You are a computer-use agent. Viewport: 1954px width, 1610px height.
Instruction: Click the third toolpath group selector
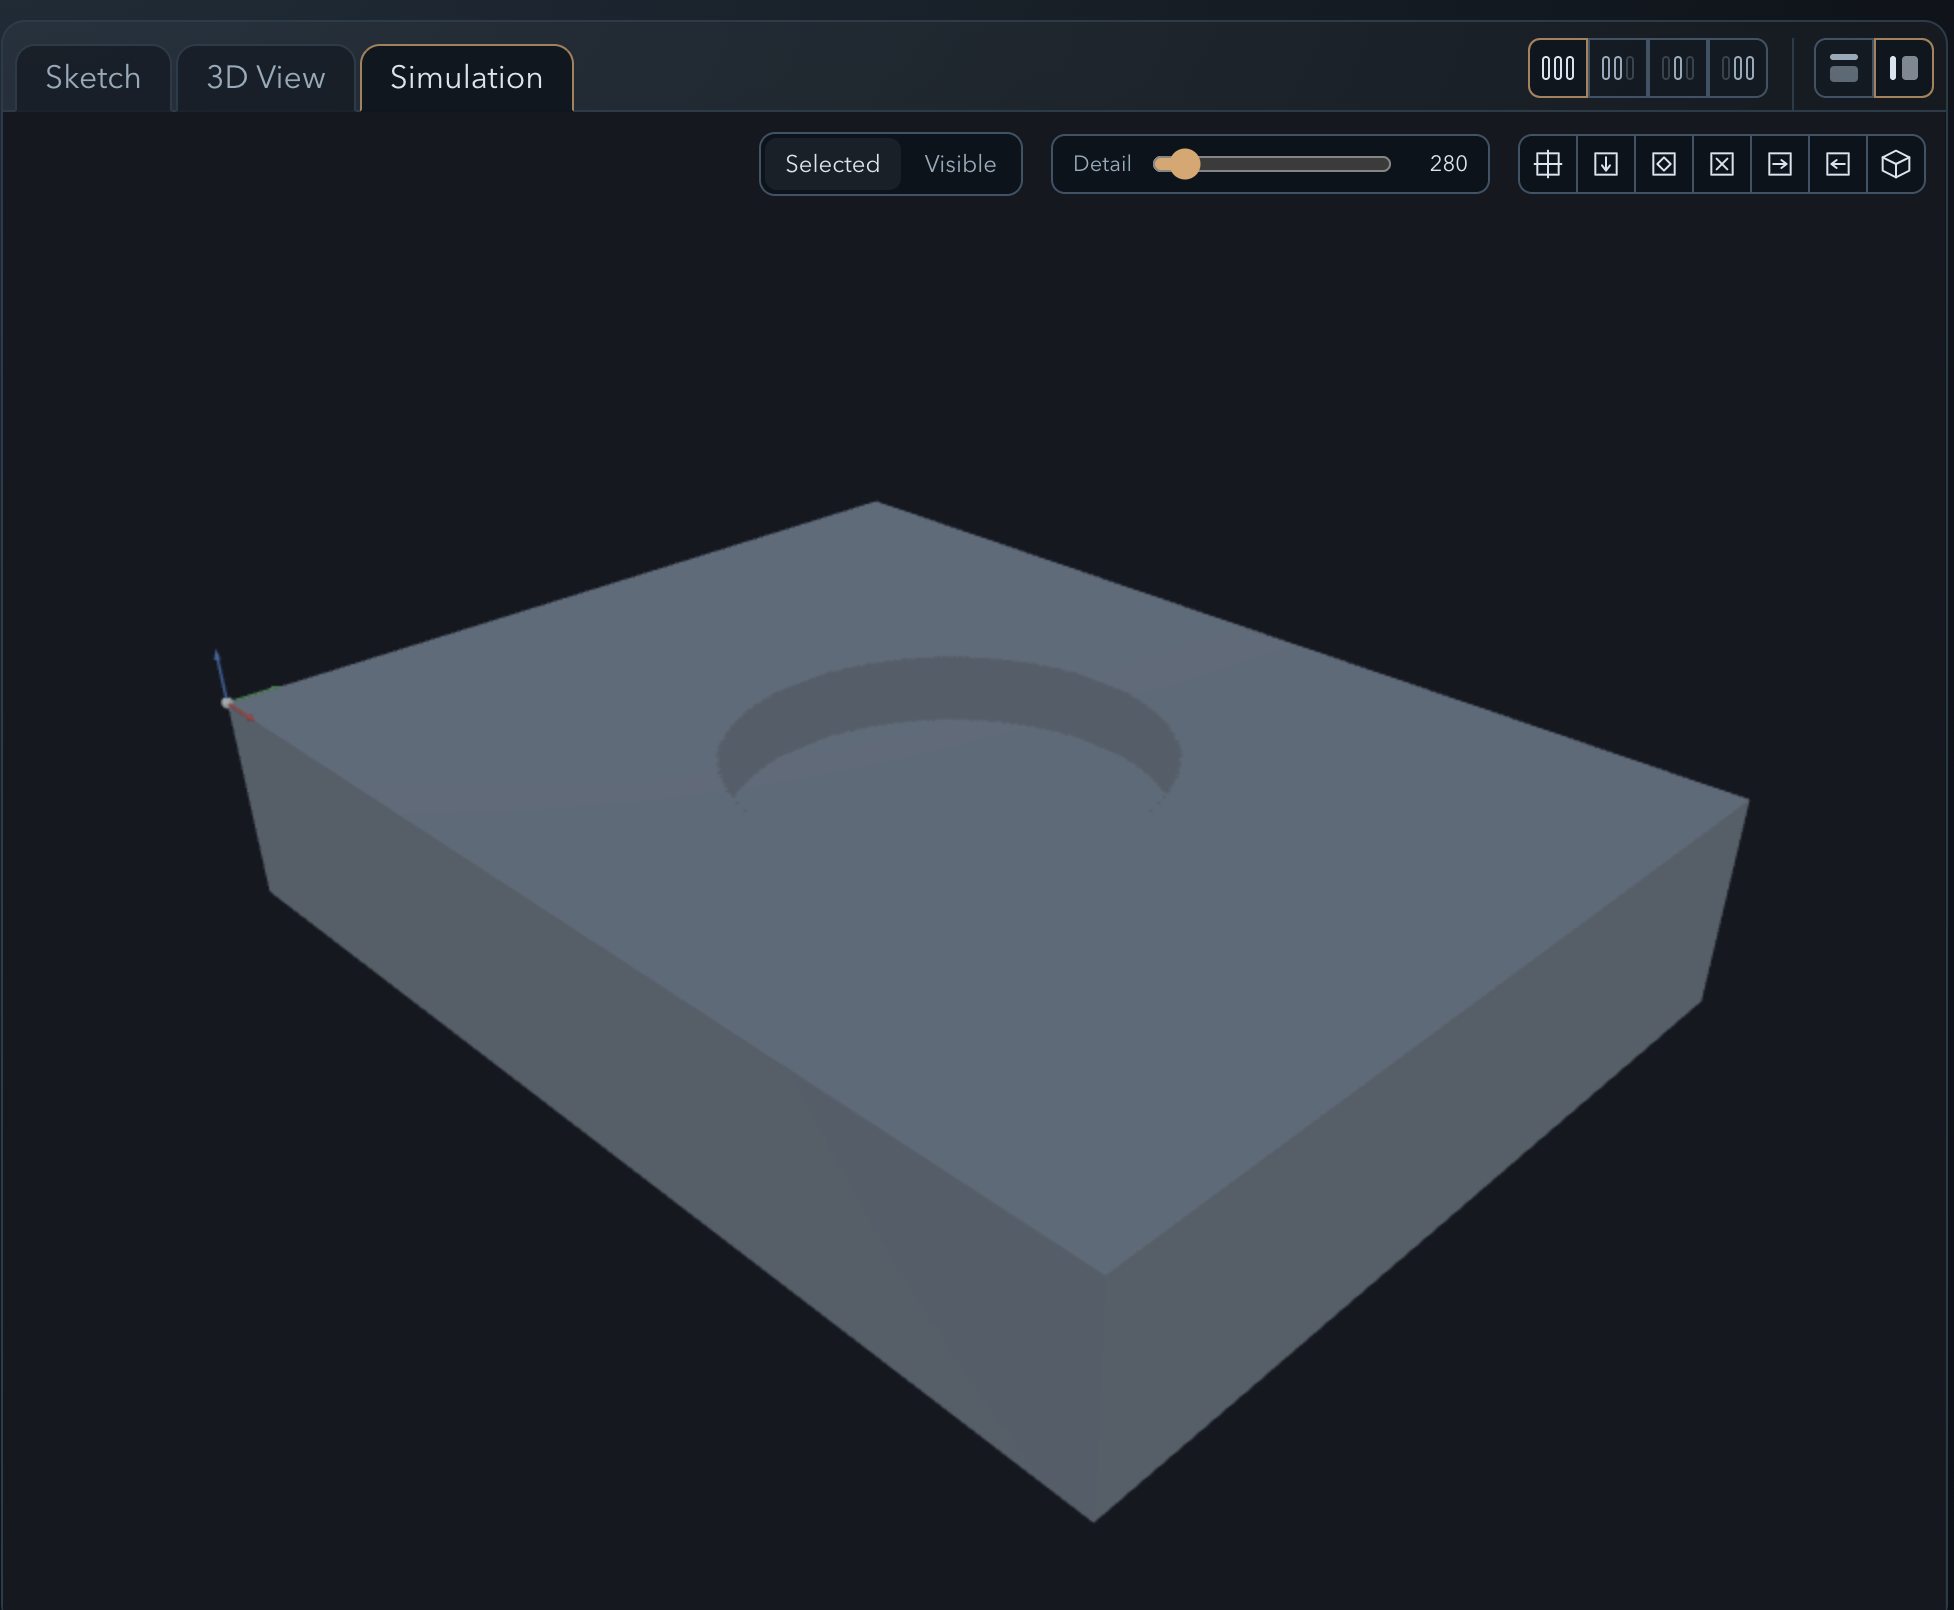pos(1677,68)
